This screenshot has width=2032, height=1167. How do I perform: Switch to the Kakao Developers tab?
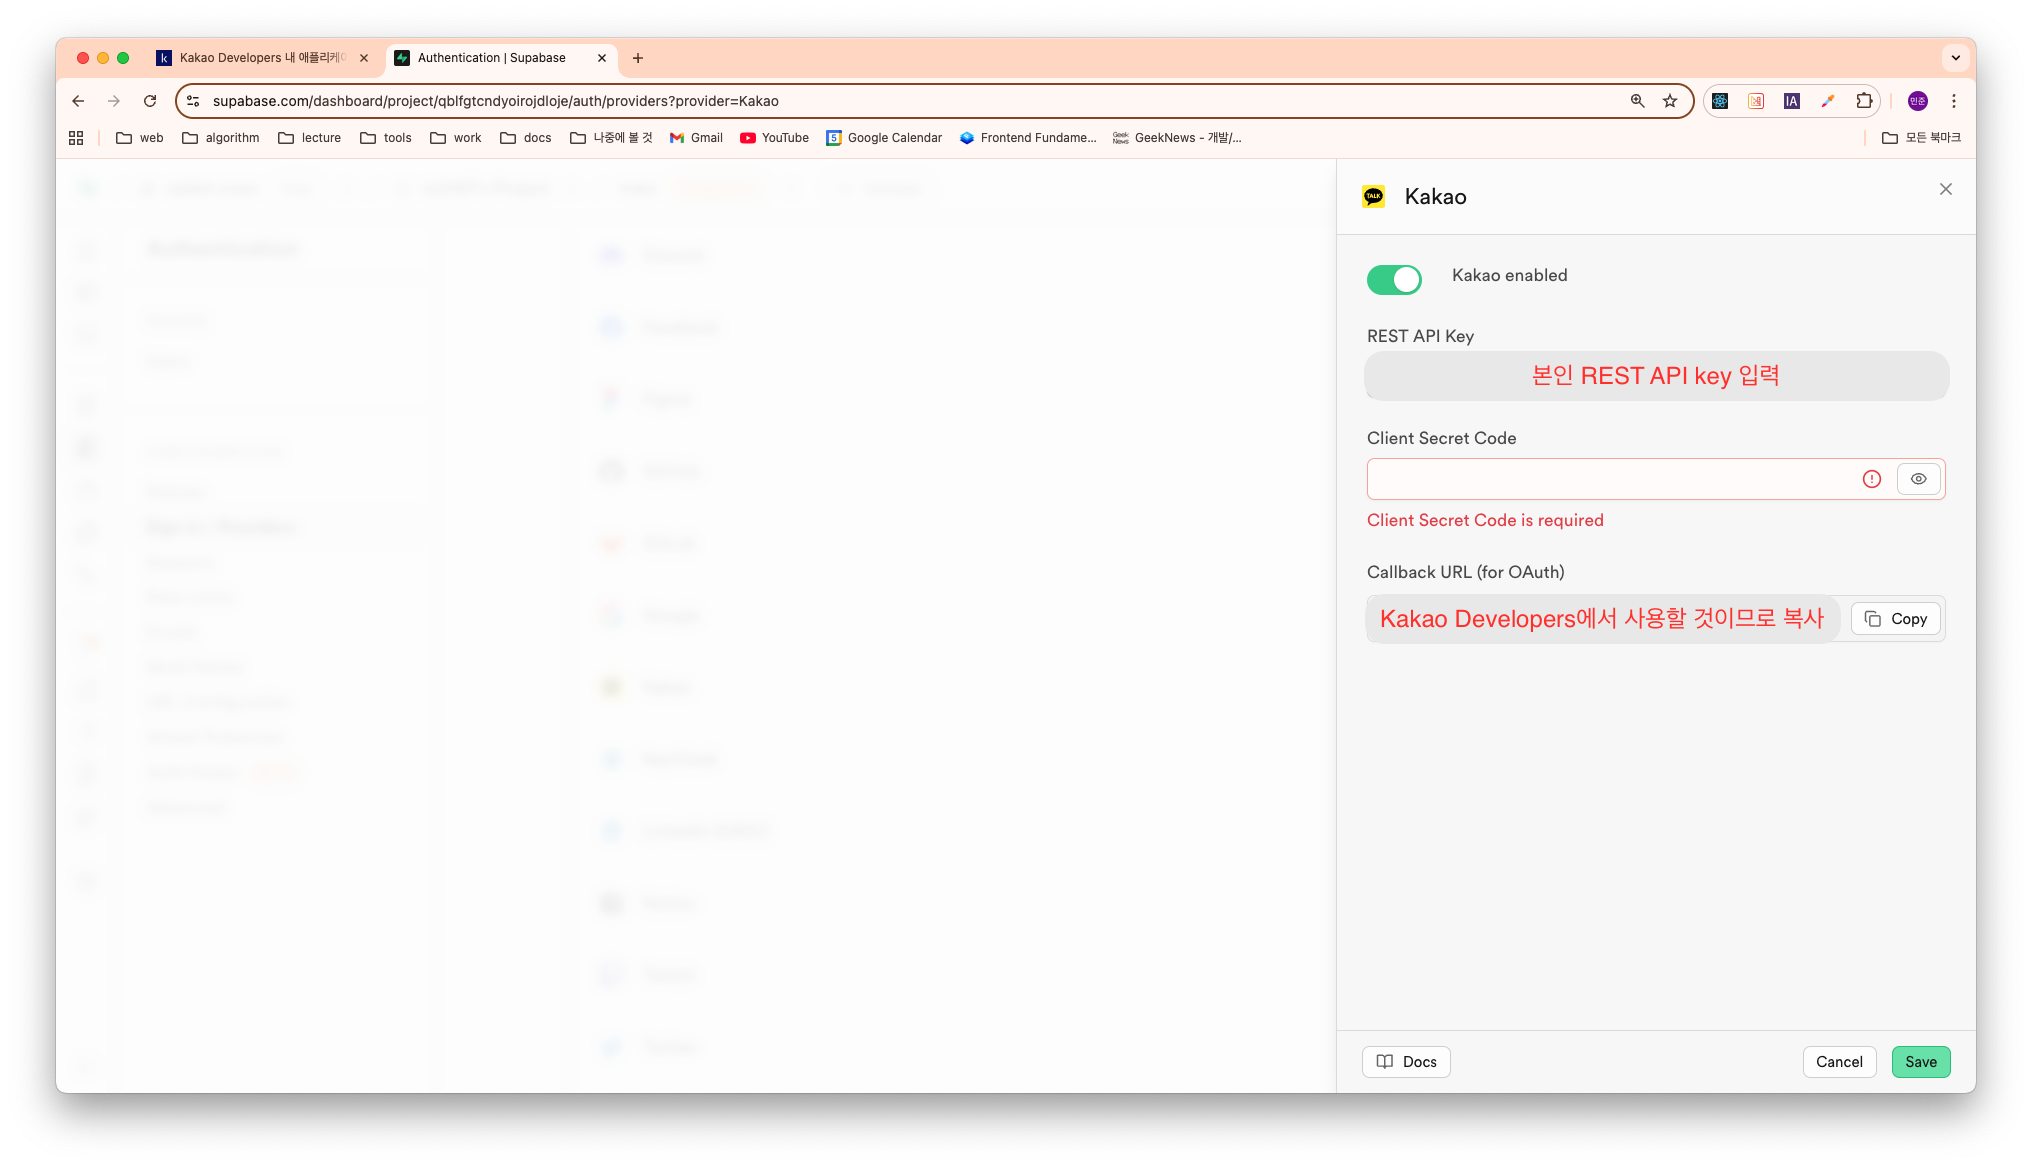(x=260, y=58)
